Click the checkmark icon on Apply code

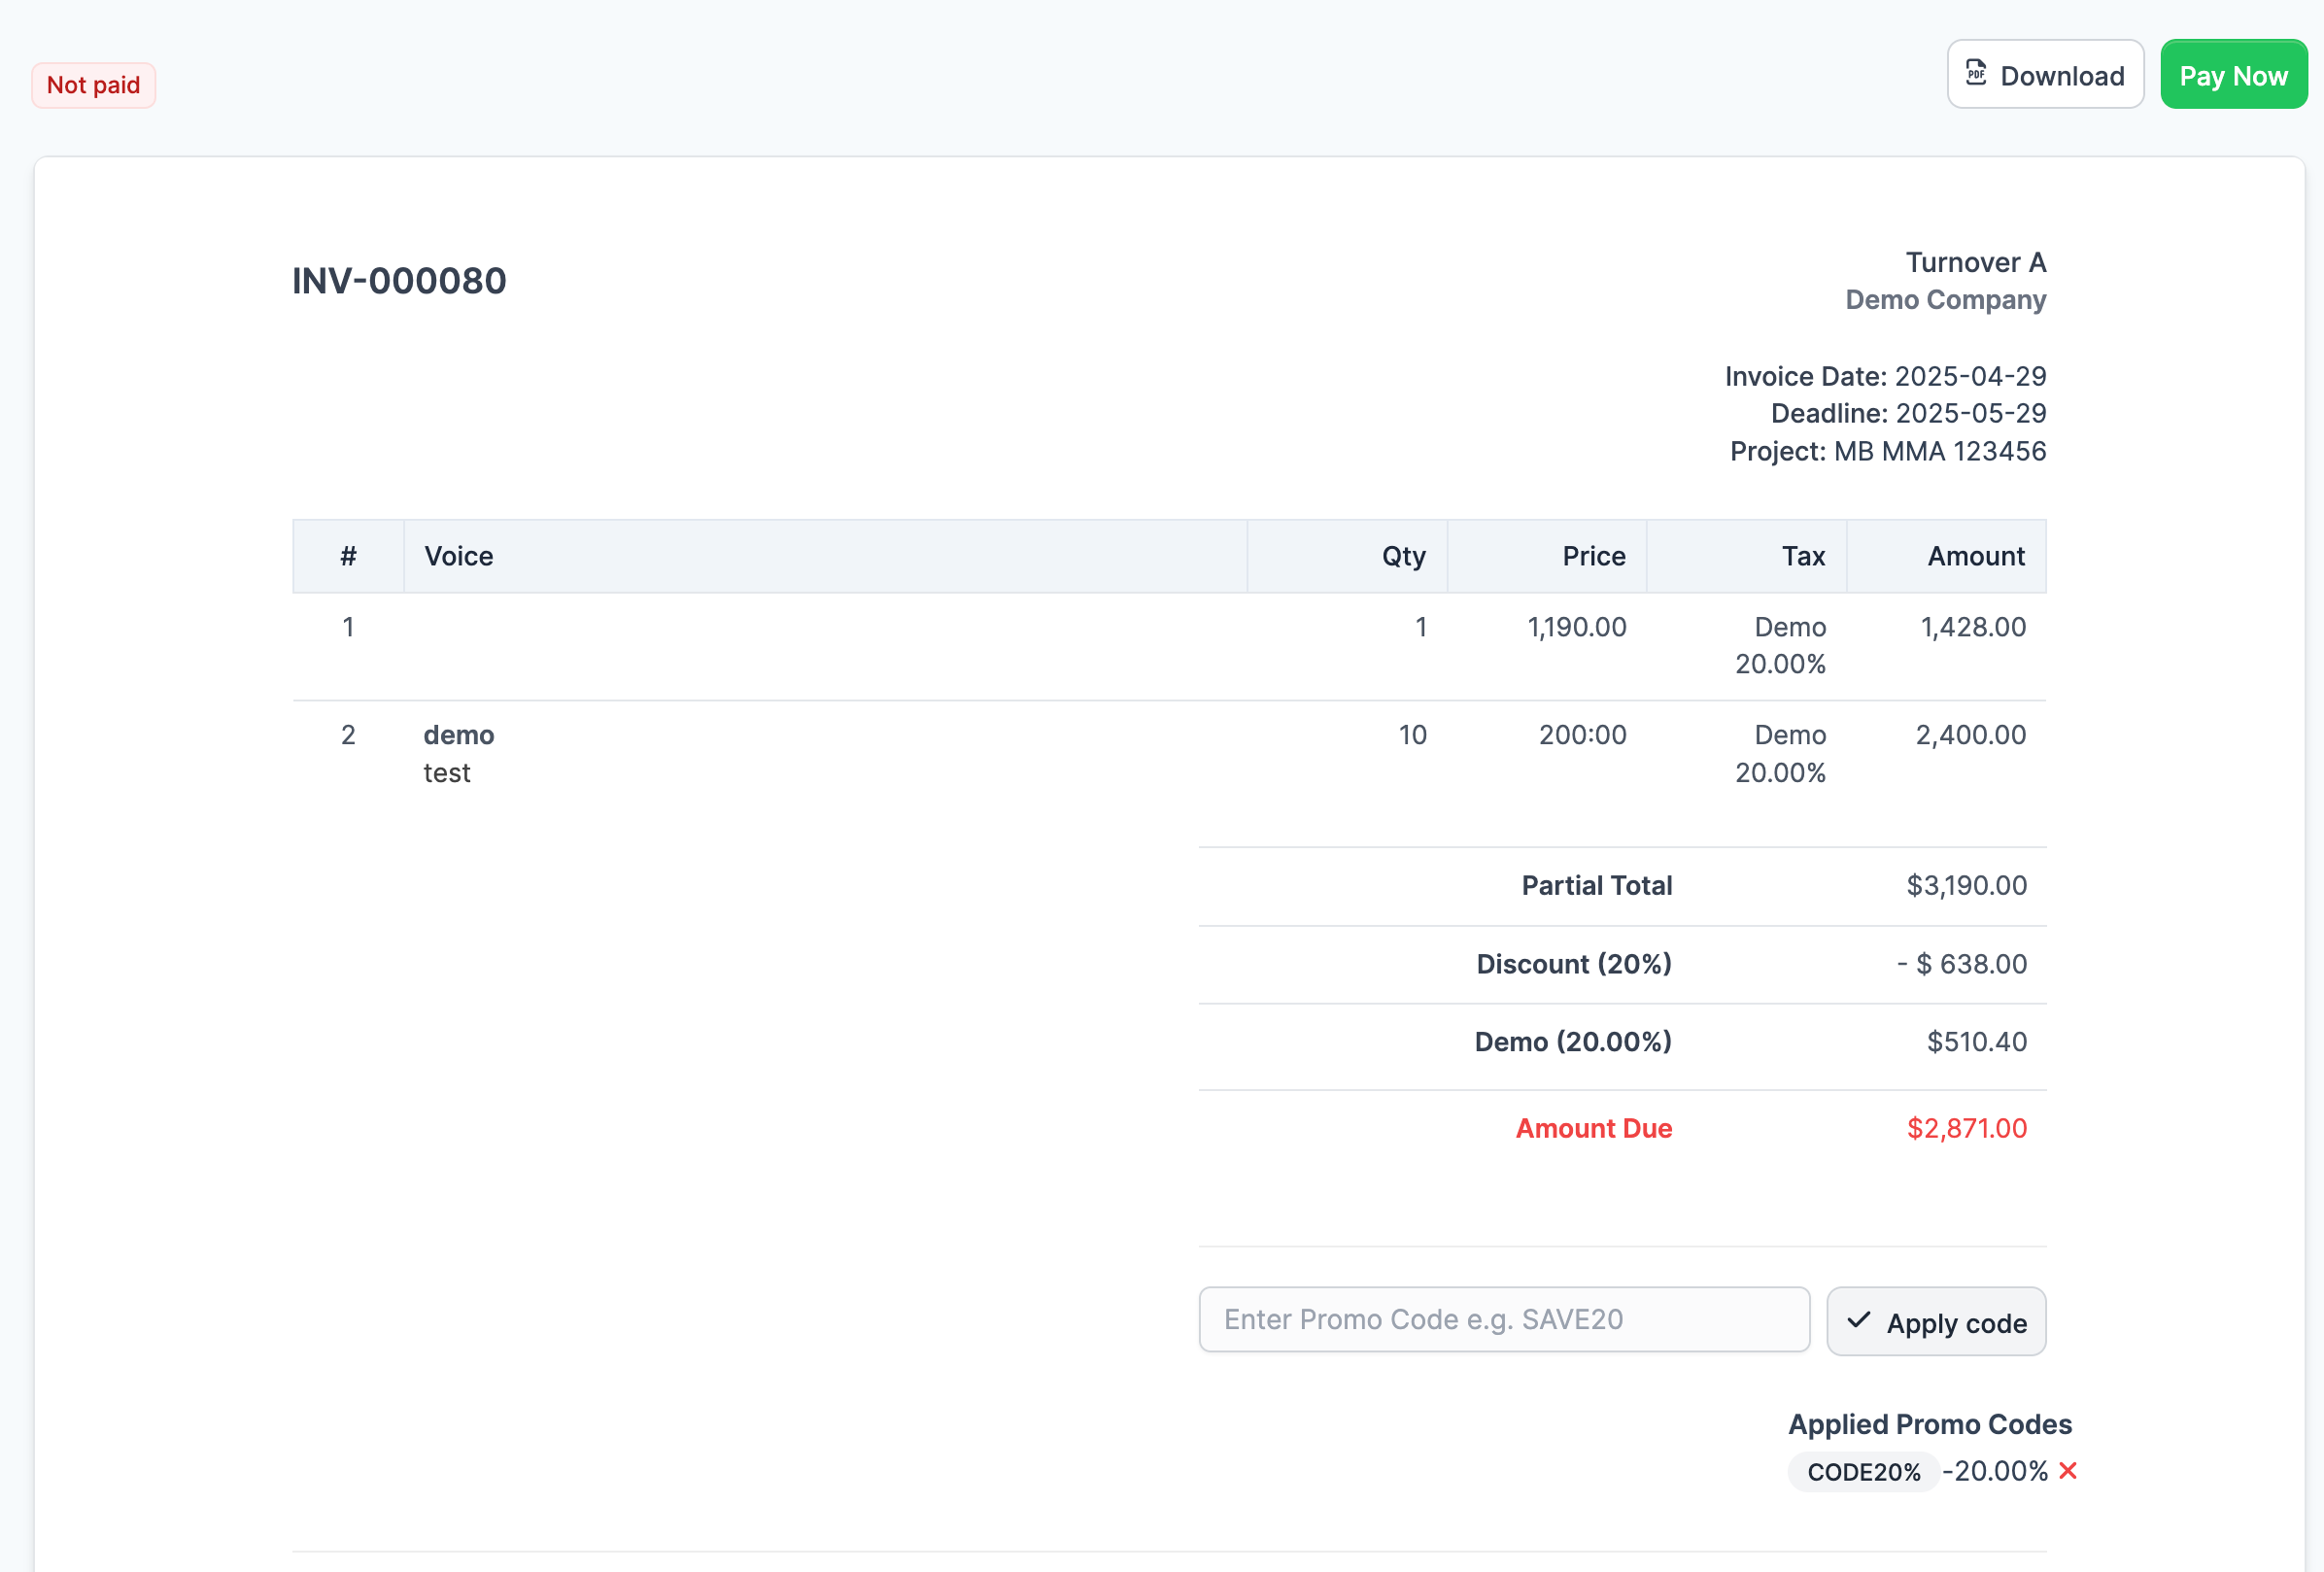(x=1858, y=1320)
